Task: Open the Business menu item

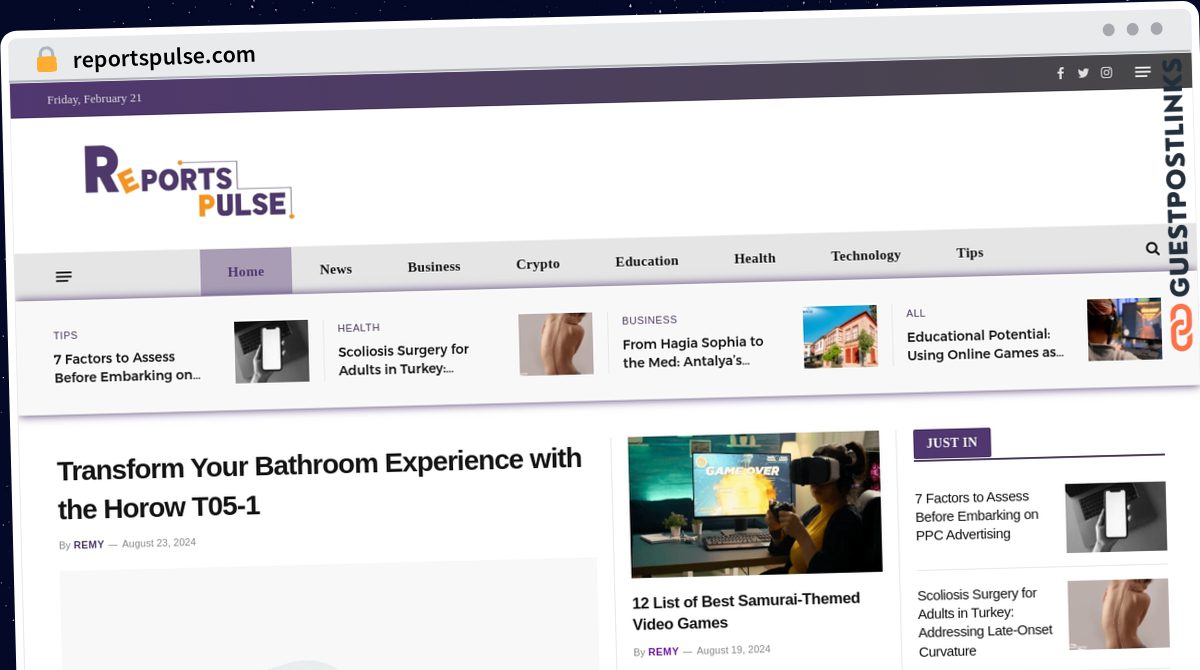Action: [x=434, y=267]
